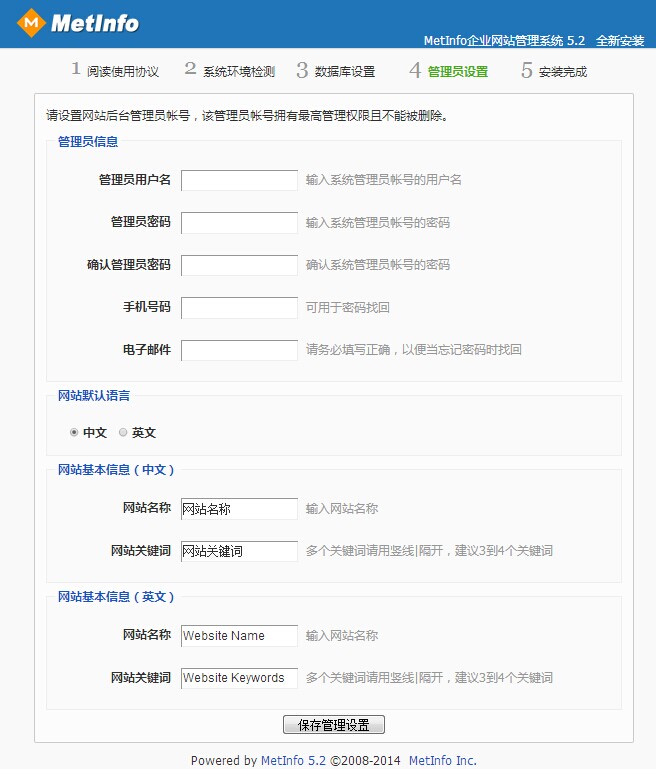Select the 英文 language radio button
656x769 pixels.
123,432
